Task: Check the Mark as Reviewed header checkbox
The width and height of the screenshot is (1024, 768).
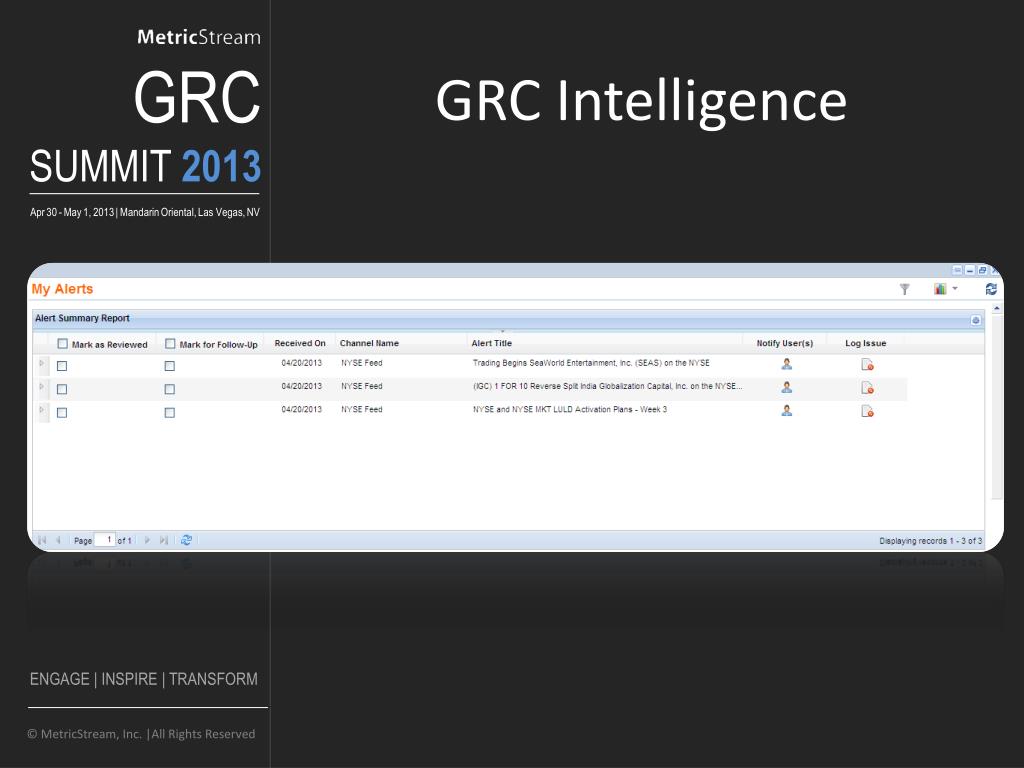Action: [63, 344]
